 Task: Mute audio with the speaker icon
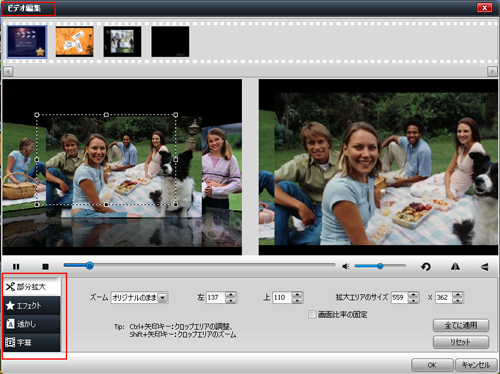pos(346,266)
